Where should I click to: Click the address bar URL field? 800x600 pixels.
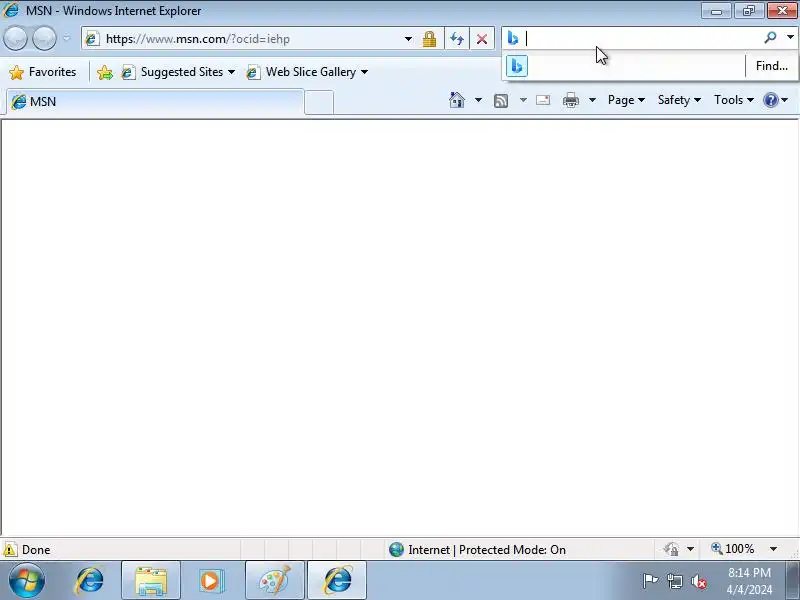(245, 39)
